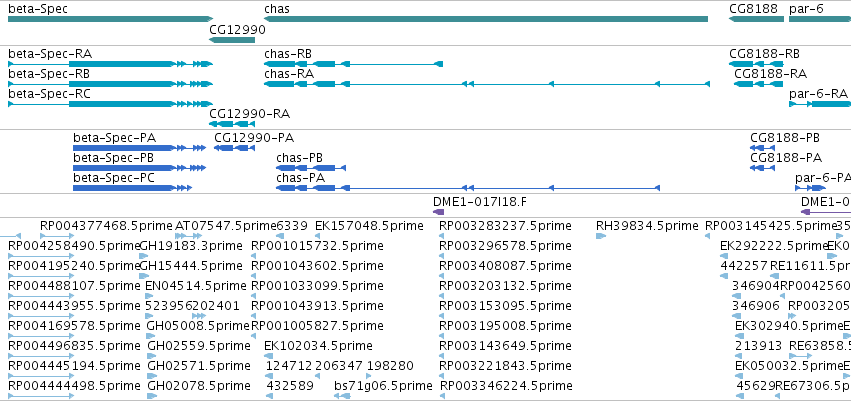Screen dimensions: 851x401
Task: Select the RP003283237.5prime EST marker
Action: coord(442,236)
